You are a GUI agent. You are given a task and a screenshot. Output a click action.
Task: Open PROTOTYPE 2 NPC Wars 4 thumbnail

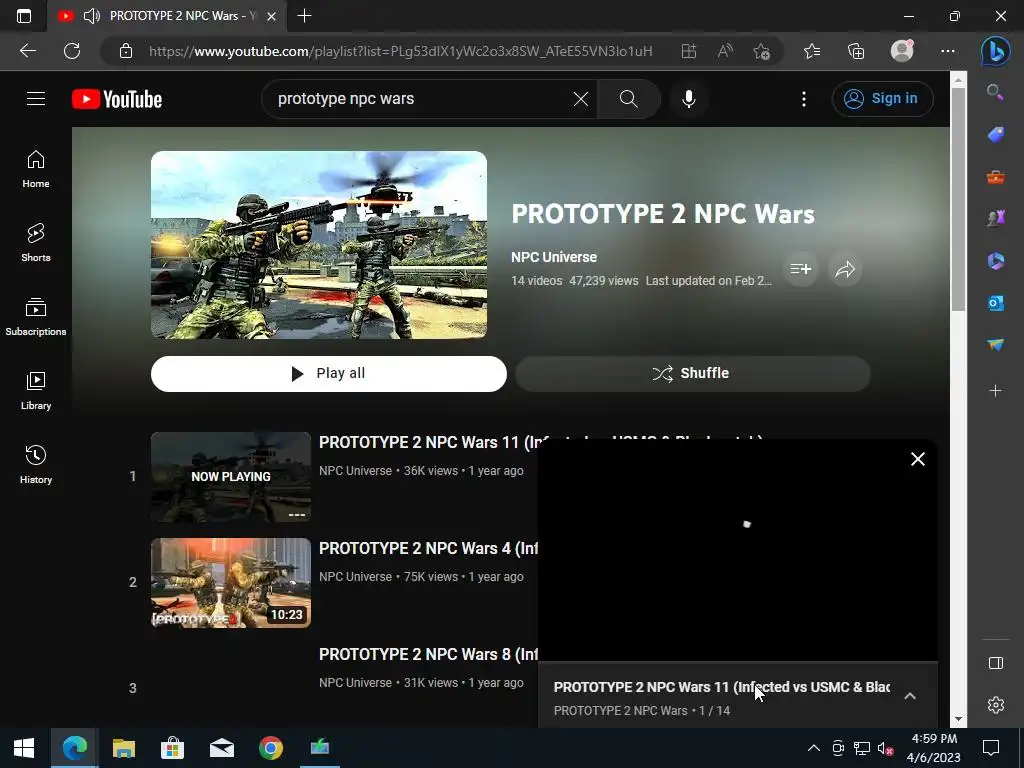pyautogui.click(x=231, y=583)
